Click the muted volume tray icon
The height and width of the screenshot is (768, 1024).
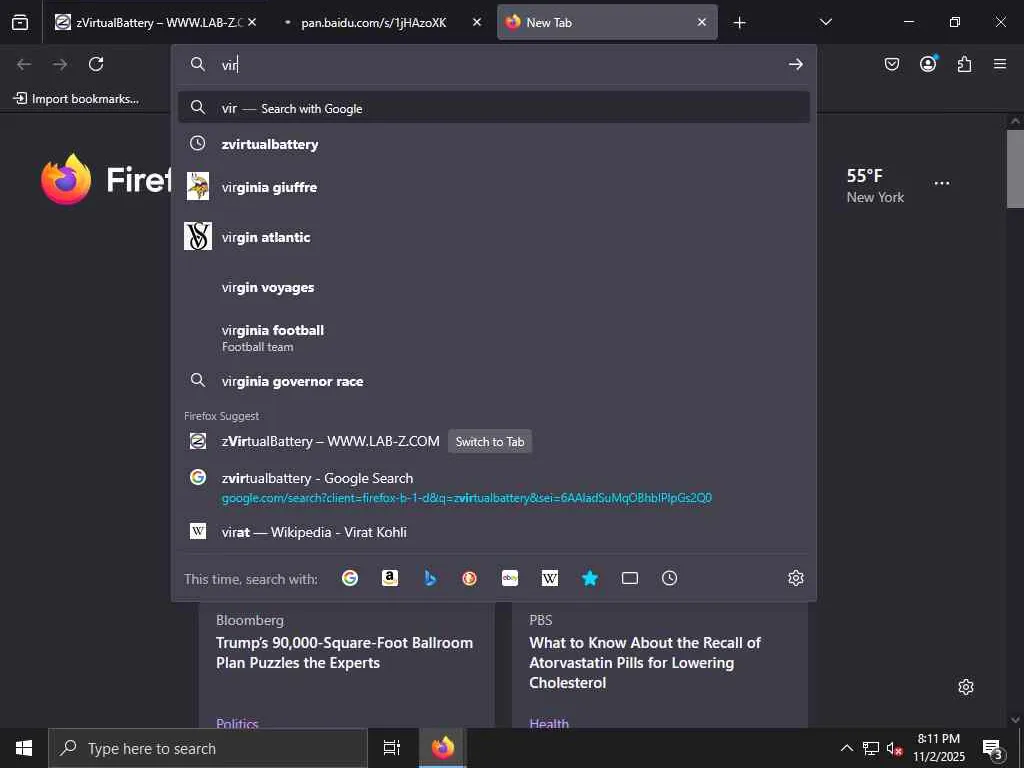(894, 748)
